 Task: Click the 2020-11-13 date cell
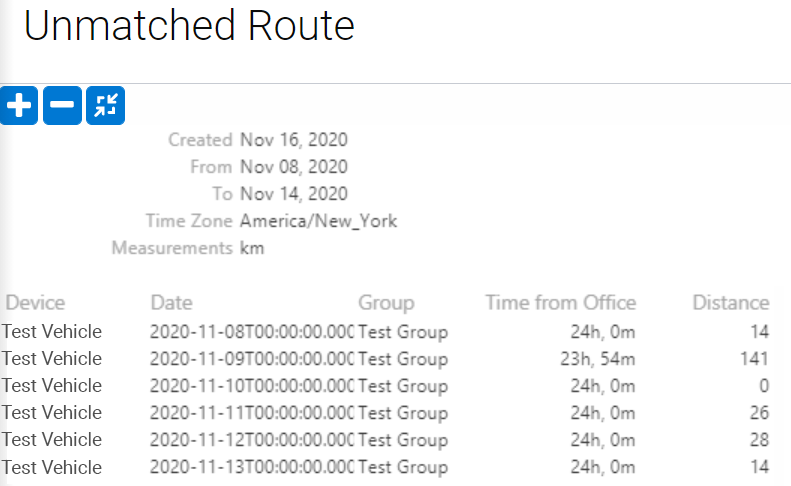252,467
